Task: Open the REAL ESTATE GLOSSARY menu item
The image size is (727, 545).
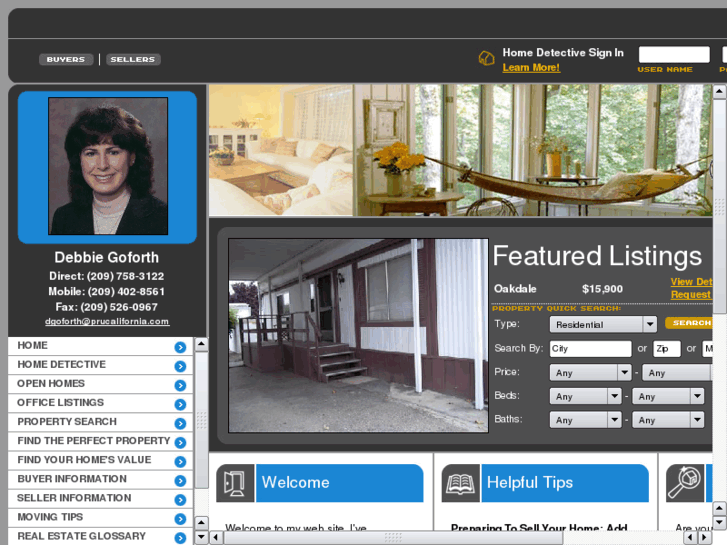Action: (x=100, y=536)
